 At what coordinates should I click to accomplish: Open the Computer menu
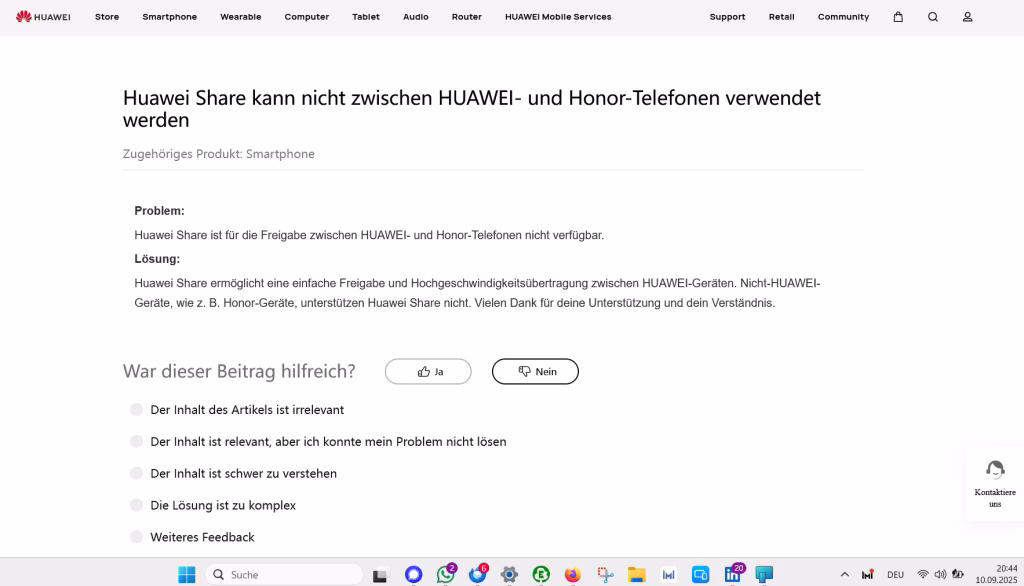point(306,17)
